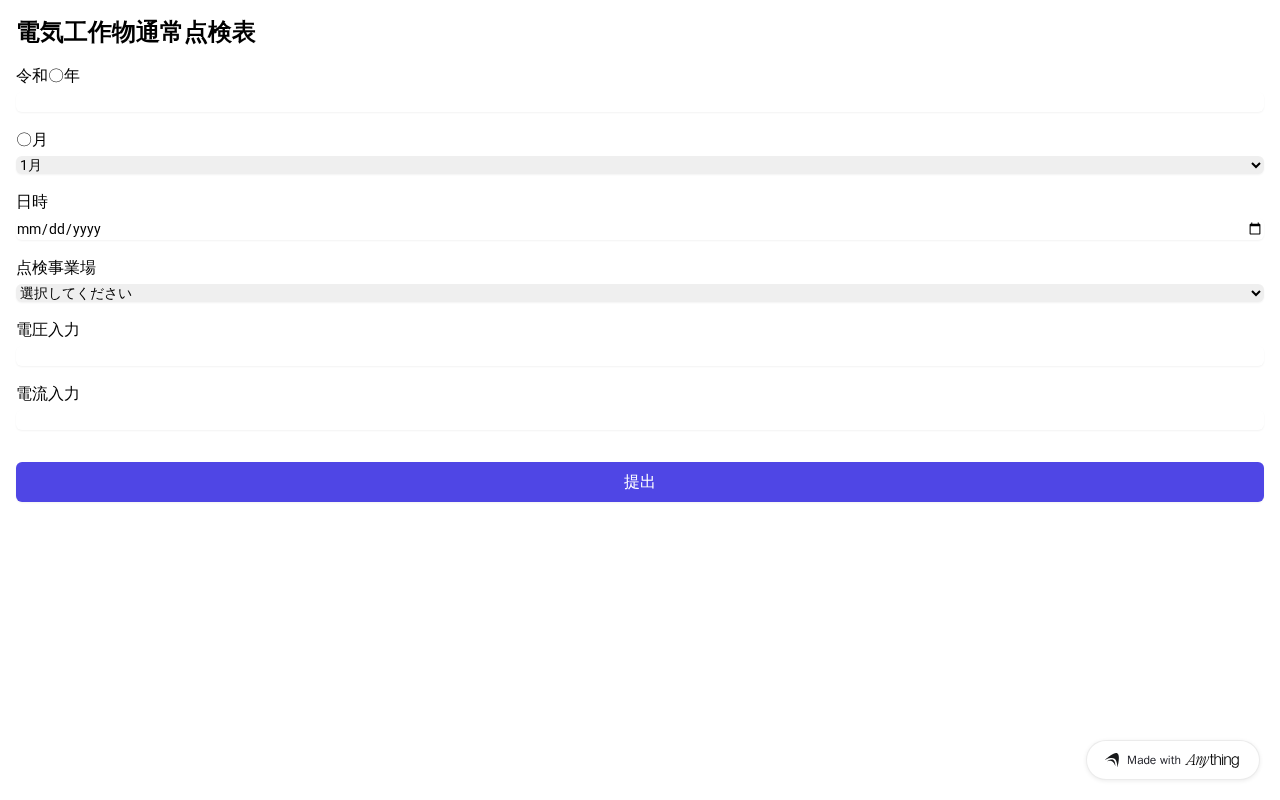Click into the 電流入力 input field
This screenshot has width=1280, height=800.
tap(640, 419)
